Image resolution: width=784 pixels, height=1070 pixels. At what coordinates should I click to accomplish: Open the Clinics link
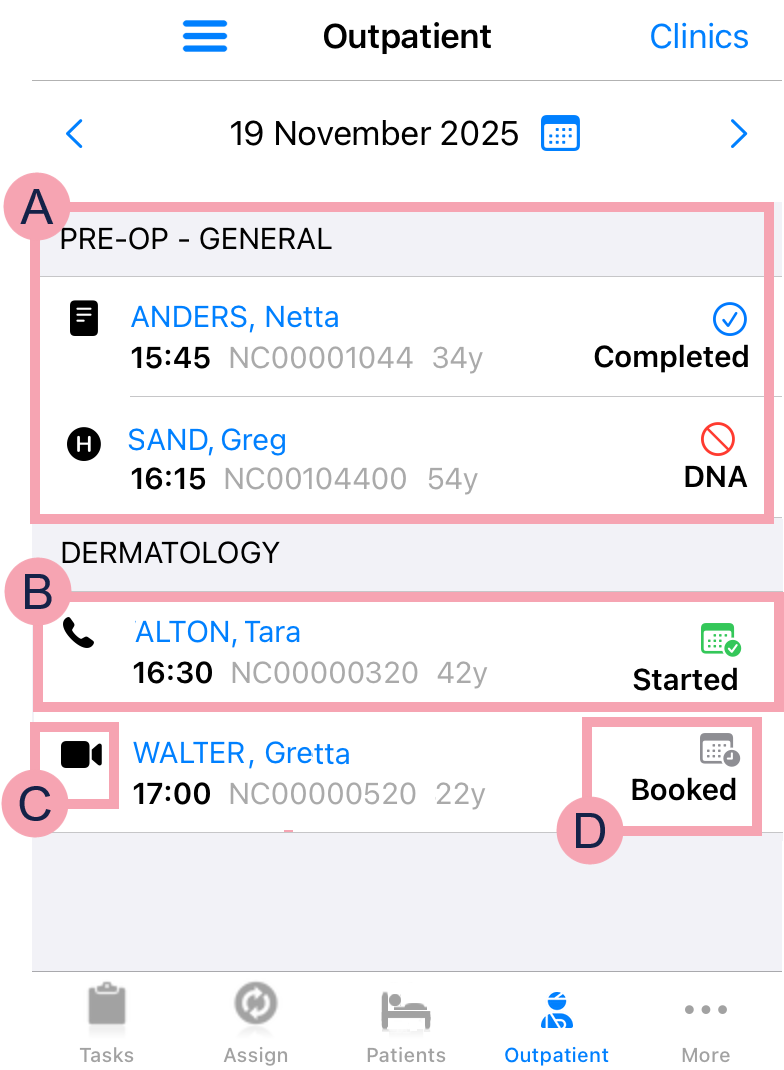pyautogui.click(x=698, y=37)
